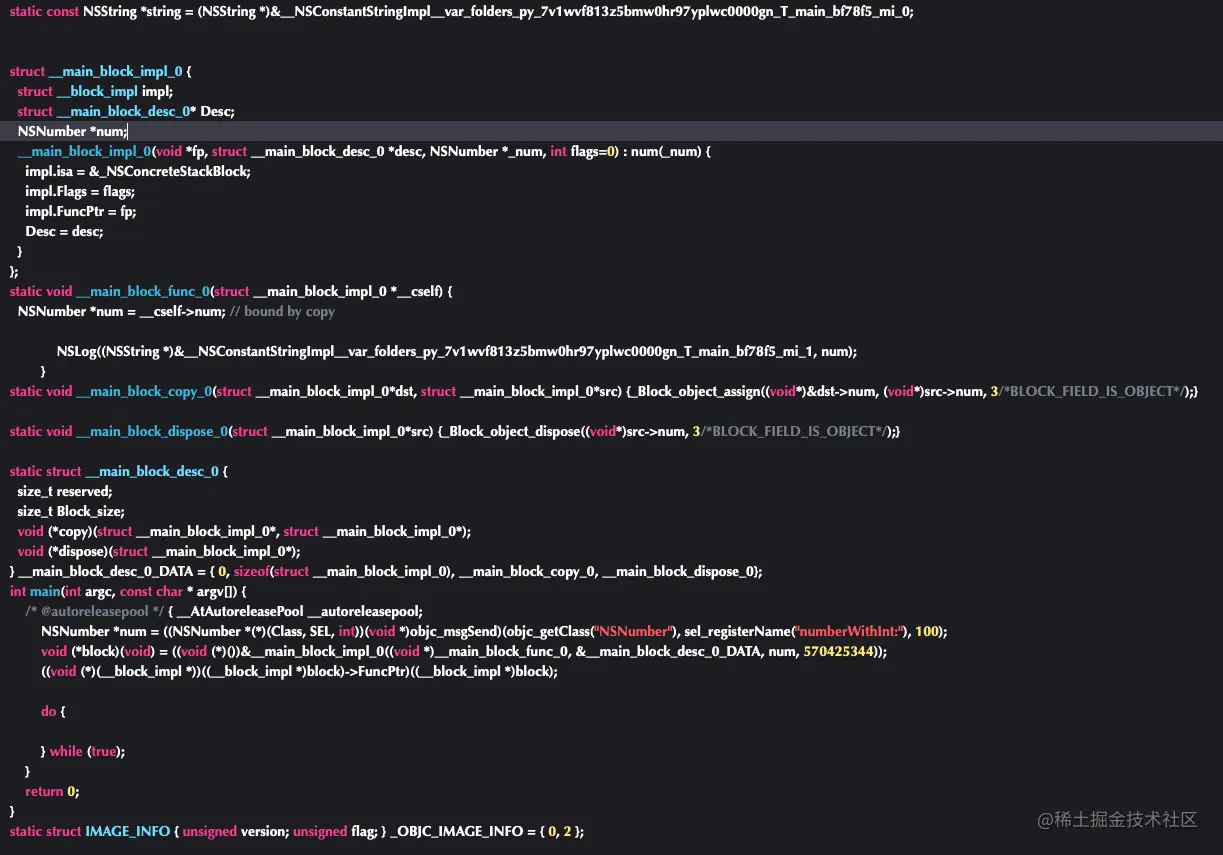
Task: Click the NSLog call line
Action: coord(457,351)
